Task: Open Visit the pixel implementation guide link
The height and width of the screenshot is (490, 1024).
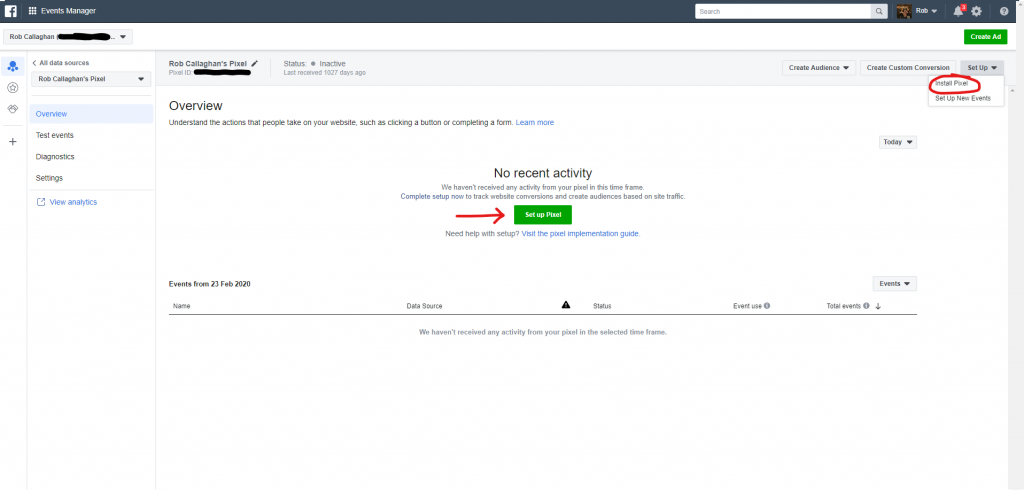Action: click(x=581, y=233)
